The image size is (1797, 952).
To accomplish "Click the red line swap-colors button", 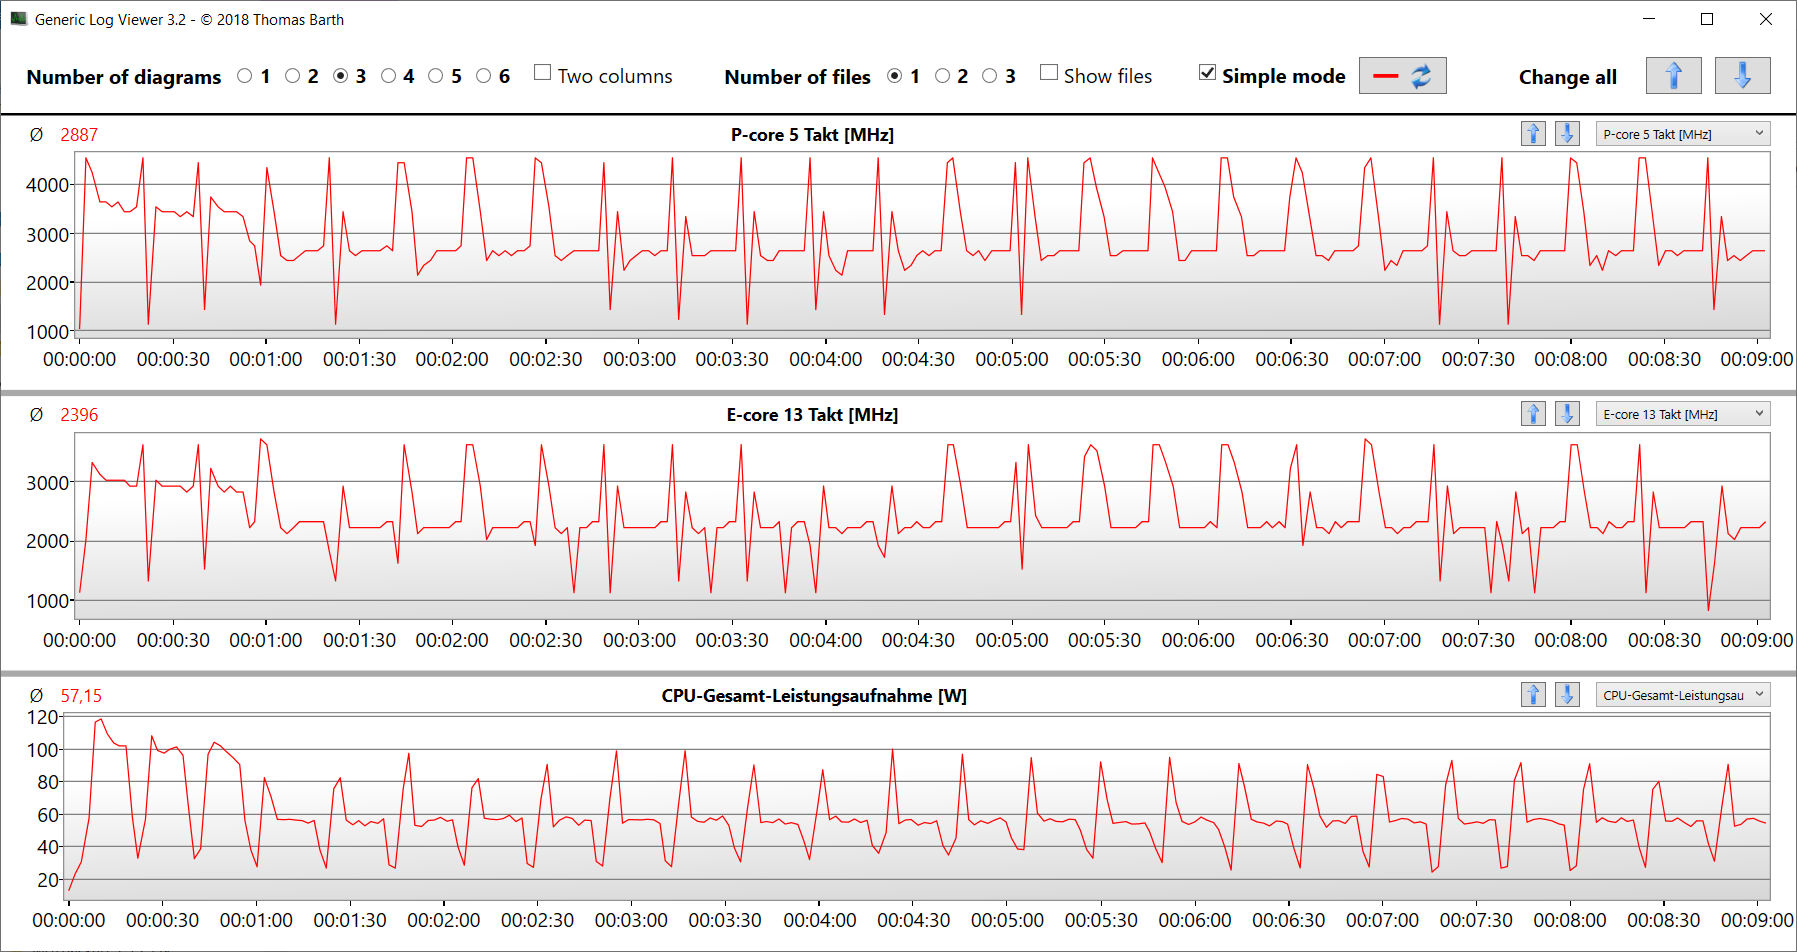I will tap(1402, 76).
